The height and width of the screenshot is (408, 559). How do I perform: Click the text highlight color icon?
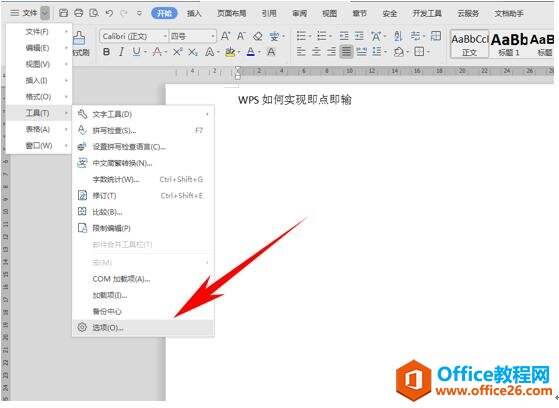(230, 52)
